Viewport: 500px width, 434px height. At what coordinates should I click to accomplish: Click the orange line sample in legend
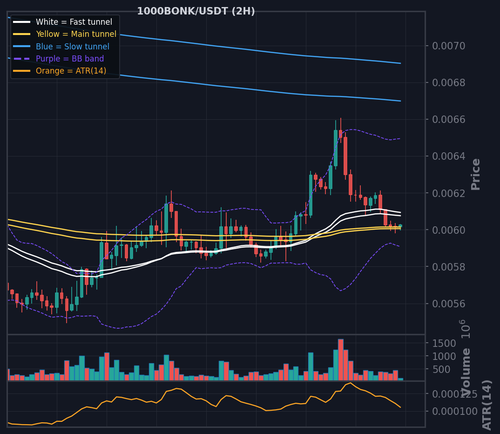pyautogui.click(x=22, y=71)
